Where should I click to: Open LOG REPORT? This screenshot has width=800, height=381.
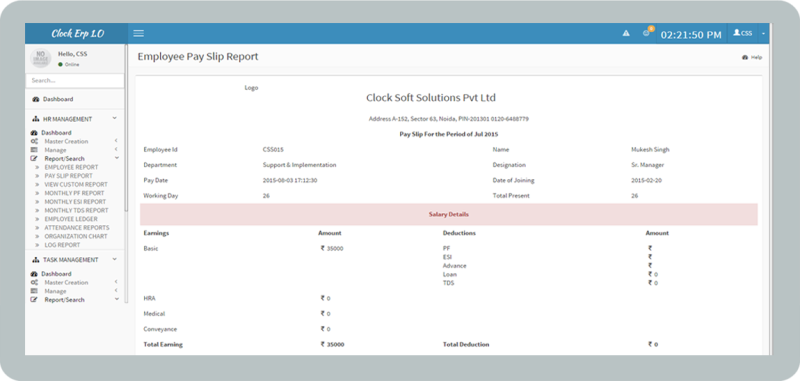point(62,245)
